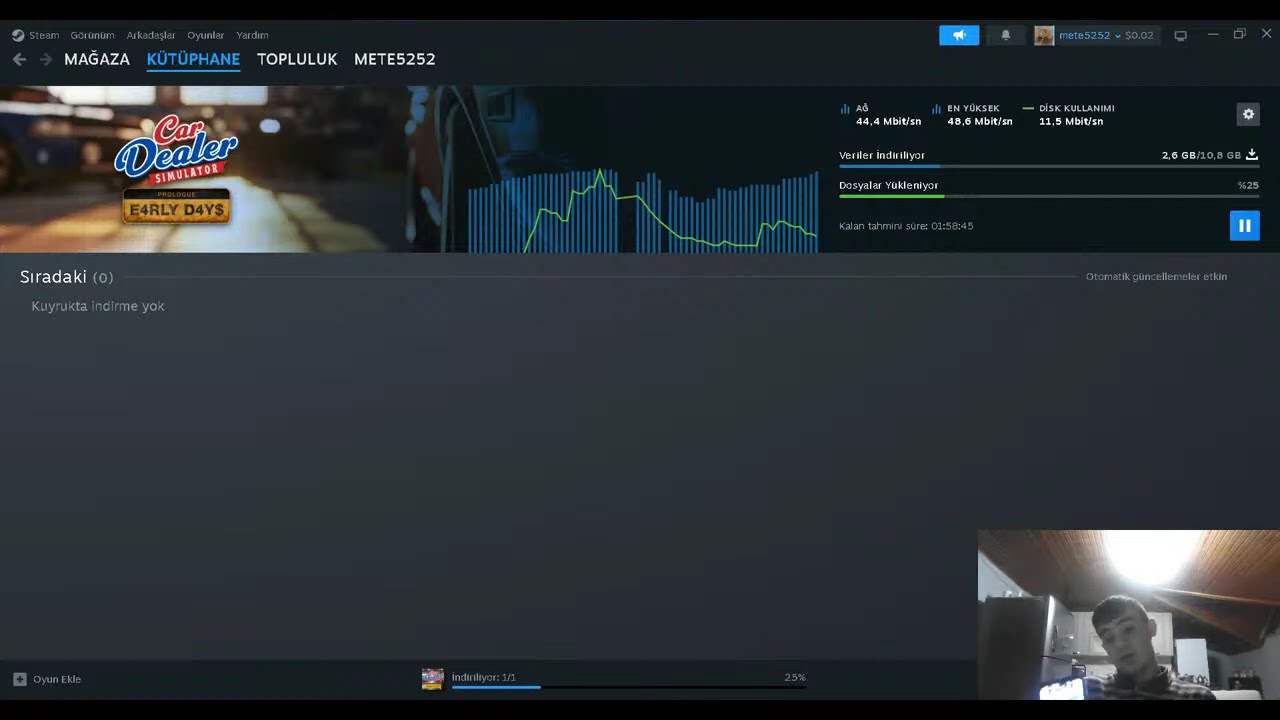
Task: Click the Car Dealer Simulator logo banner
Action: pos(176,168)
